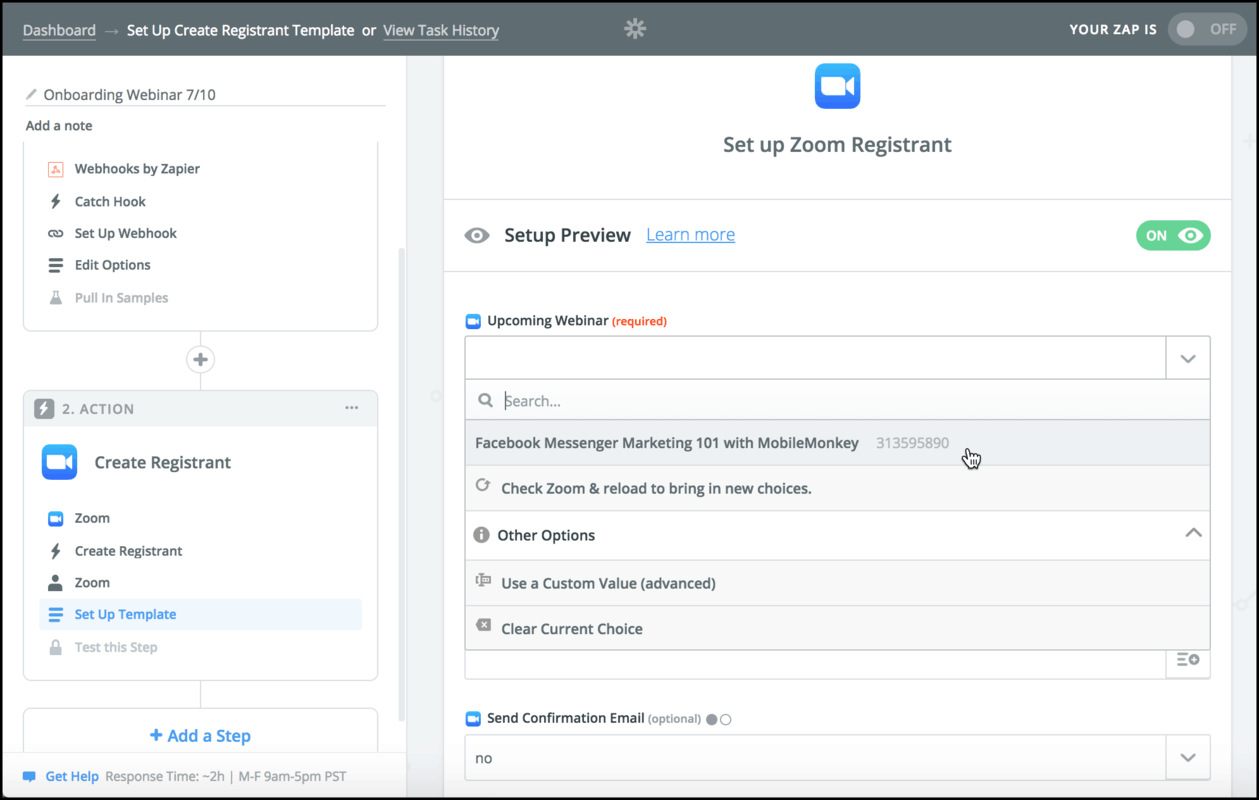
Task: Select the filled radio next to Send Confirmation Email
Action: (712, 719)
